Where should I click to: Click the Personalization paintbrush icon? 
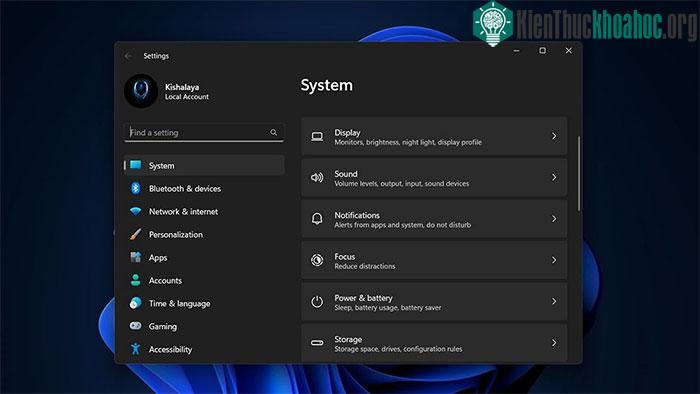136,234
